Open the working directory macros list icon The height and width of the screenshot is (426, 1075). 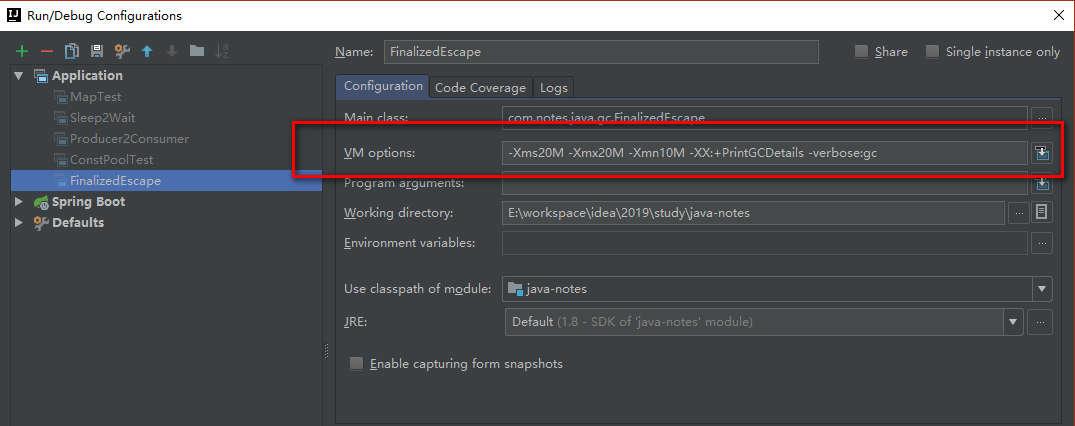coord(1042,212)
